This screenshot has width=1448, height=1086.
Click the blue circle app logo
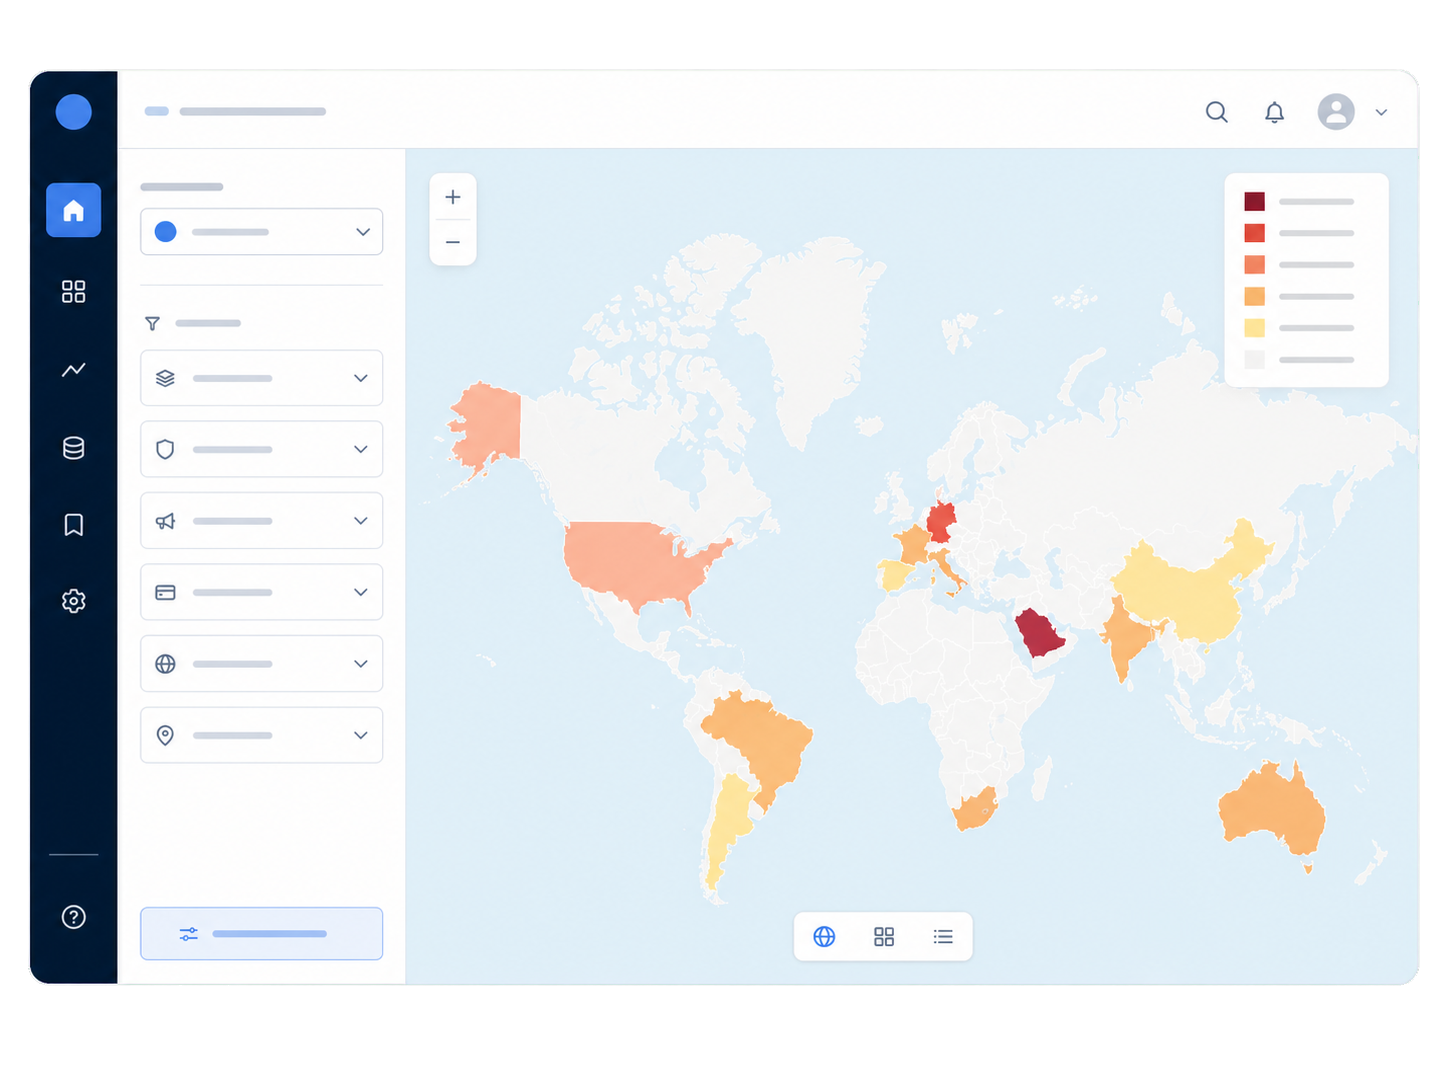coord(74,112)
